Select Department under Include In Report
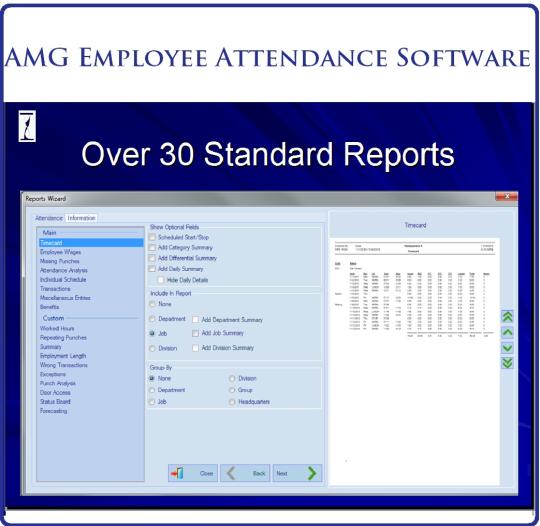540x526 pixels. point(152,319)
